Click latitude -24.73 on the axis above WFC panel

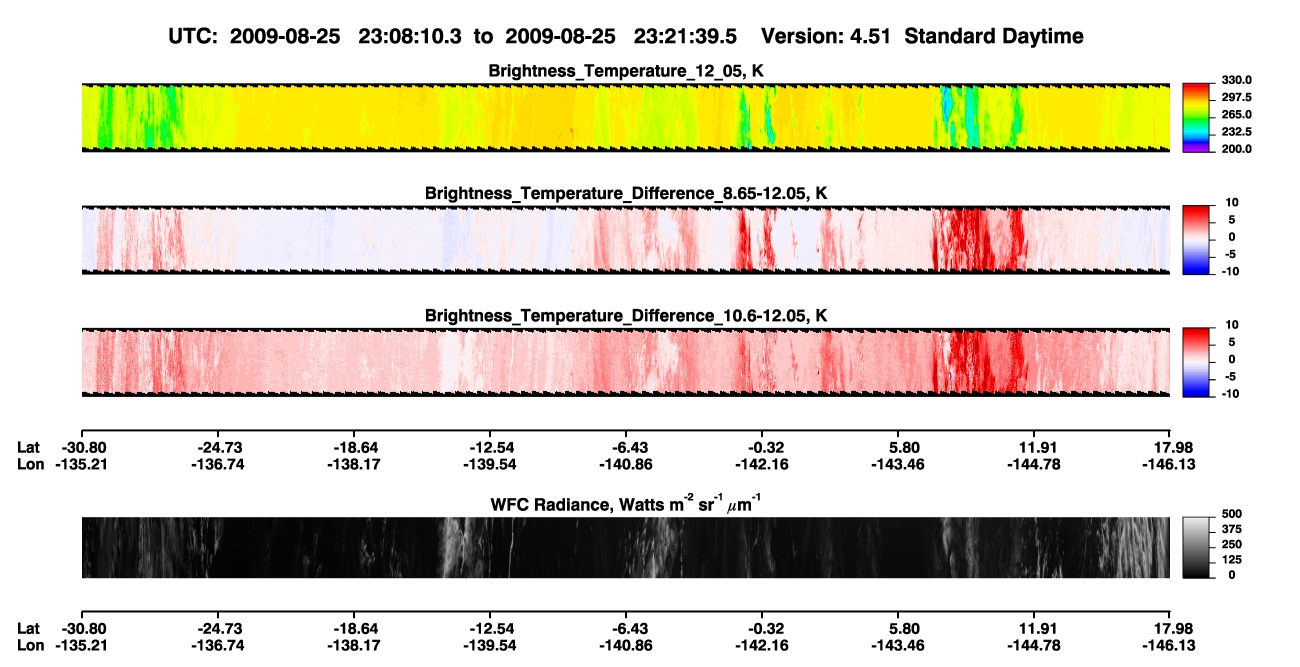pyautogui.click(x=217, y=448)
